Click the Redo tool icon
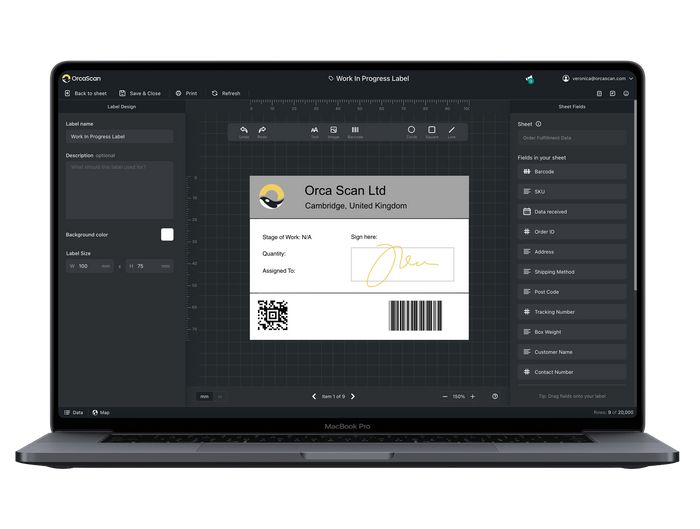The height and width of the screenshot is (529, 700). (x=262, y=130)
